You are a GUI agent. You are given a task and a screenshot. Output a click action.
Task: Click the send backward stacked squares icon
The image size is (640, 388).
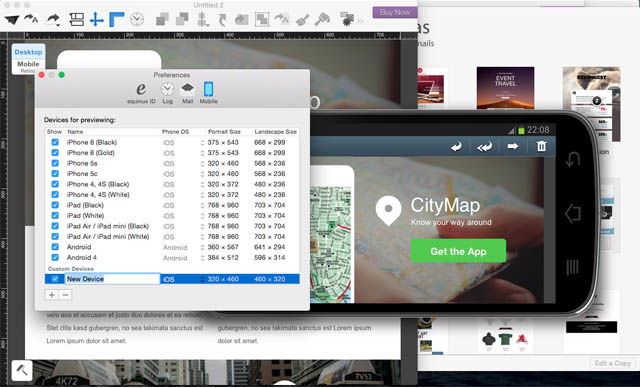tap(182, 19)
